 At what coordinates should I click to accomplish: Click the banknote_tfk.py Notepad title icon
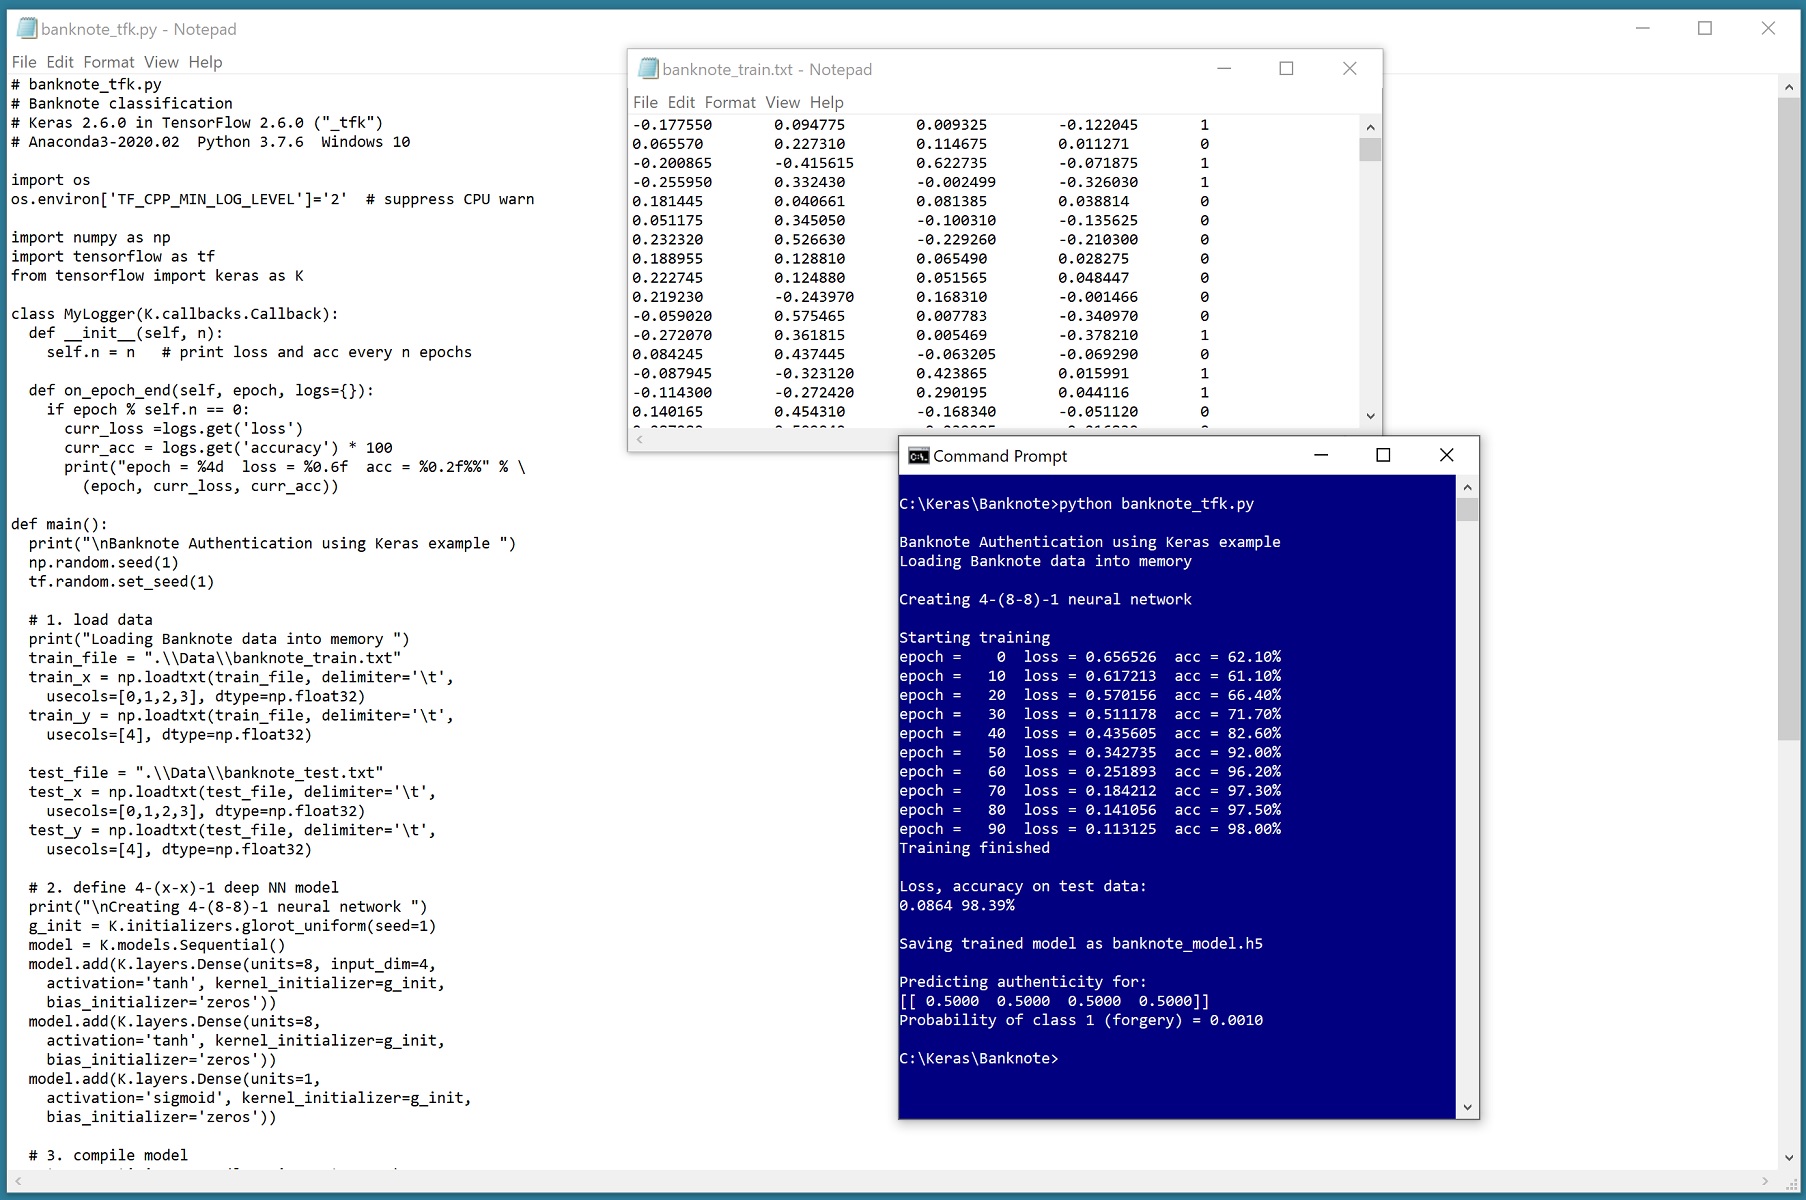click(27, 29)
